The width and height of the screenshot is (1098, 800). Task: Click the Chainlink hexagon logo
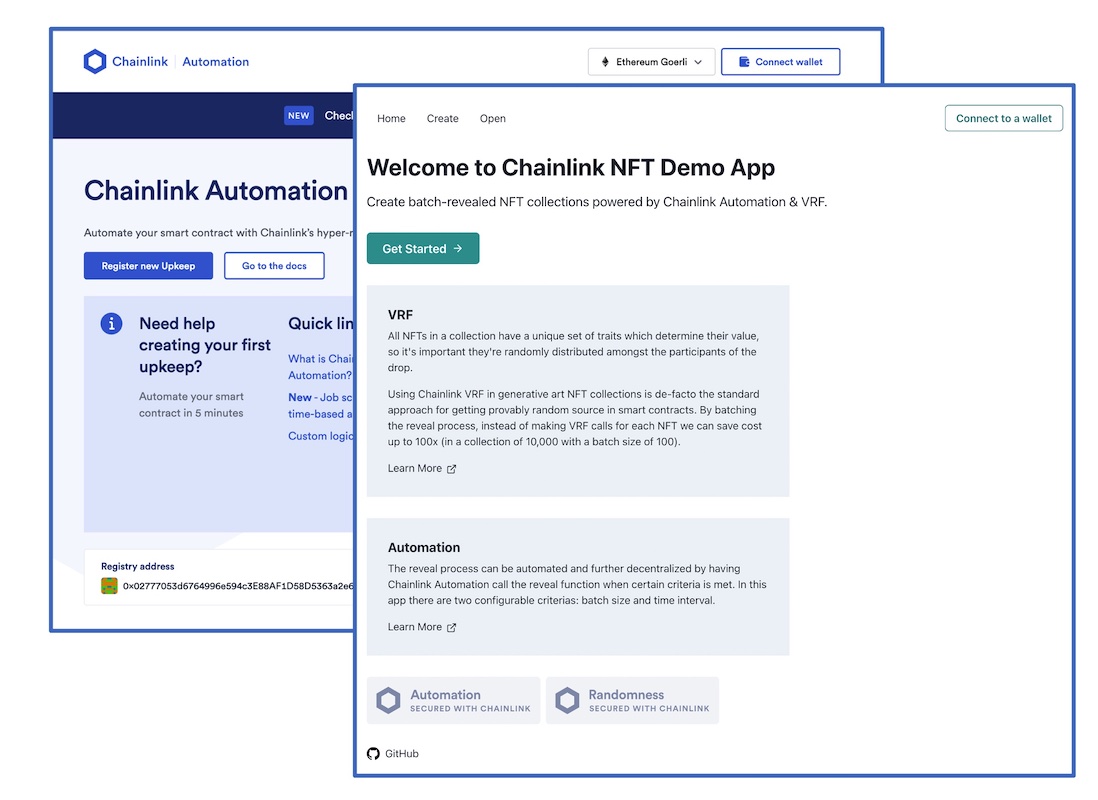tap(95, 61)
